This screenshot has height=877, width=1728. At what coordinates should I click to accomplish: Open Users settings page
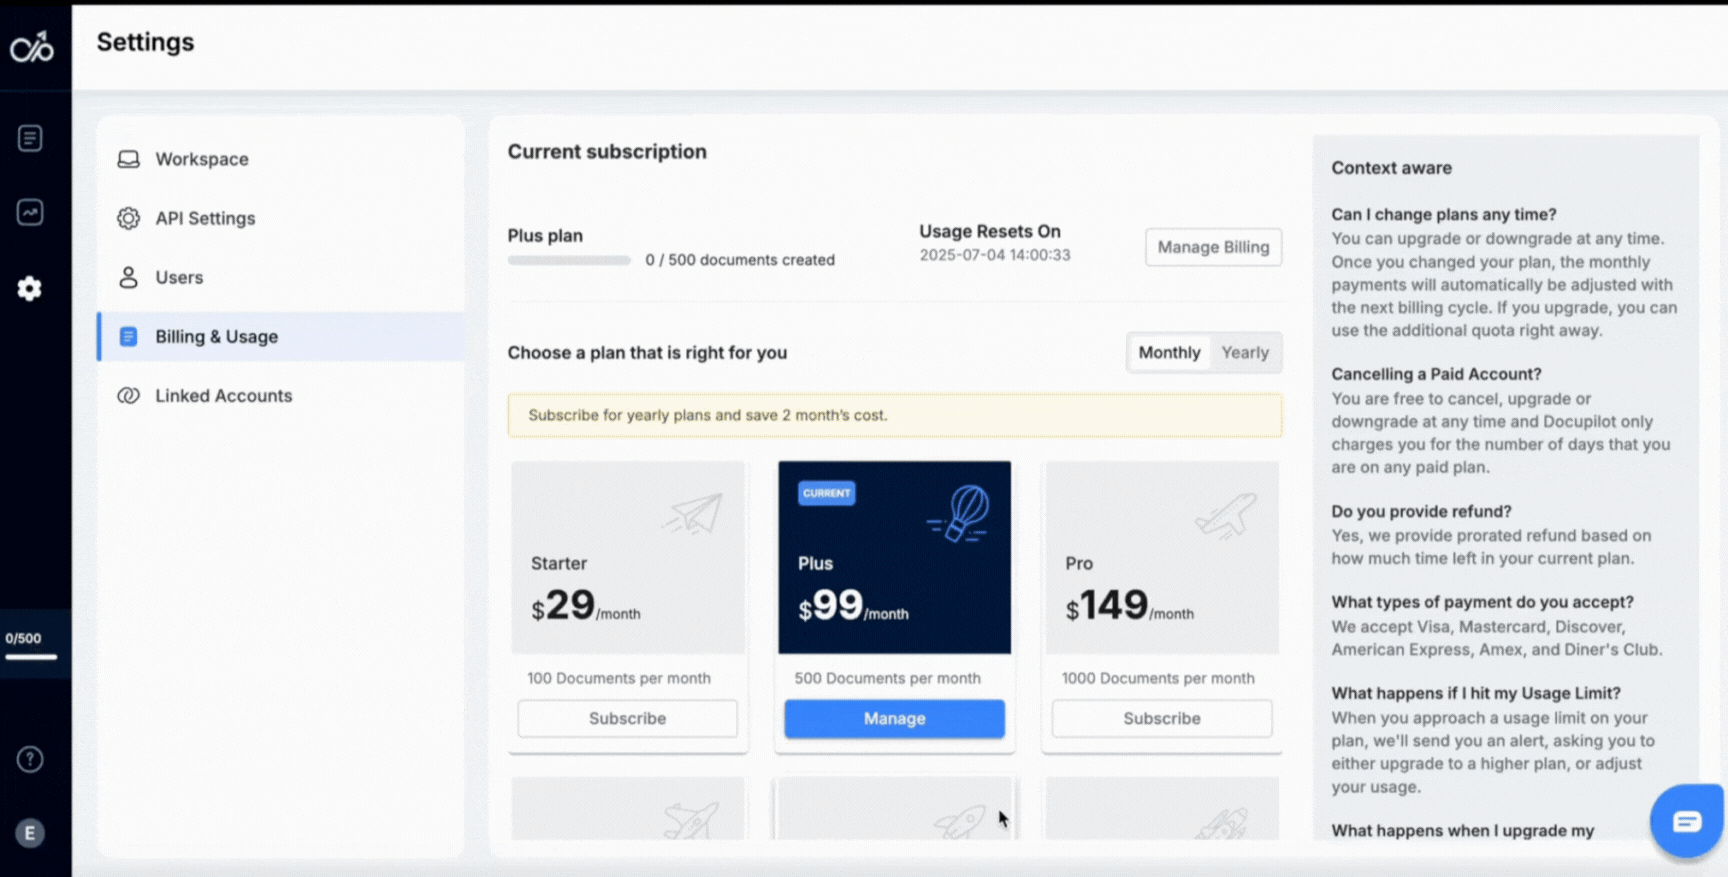tap(178, 277)
